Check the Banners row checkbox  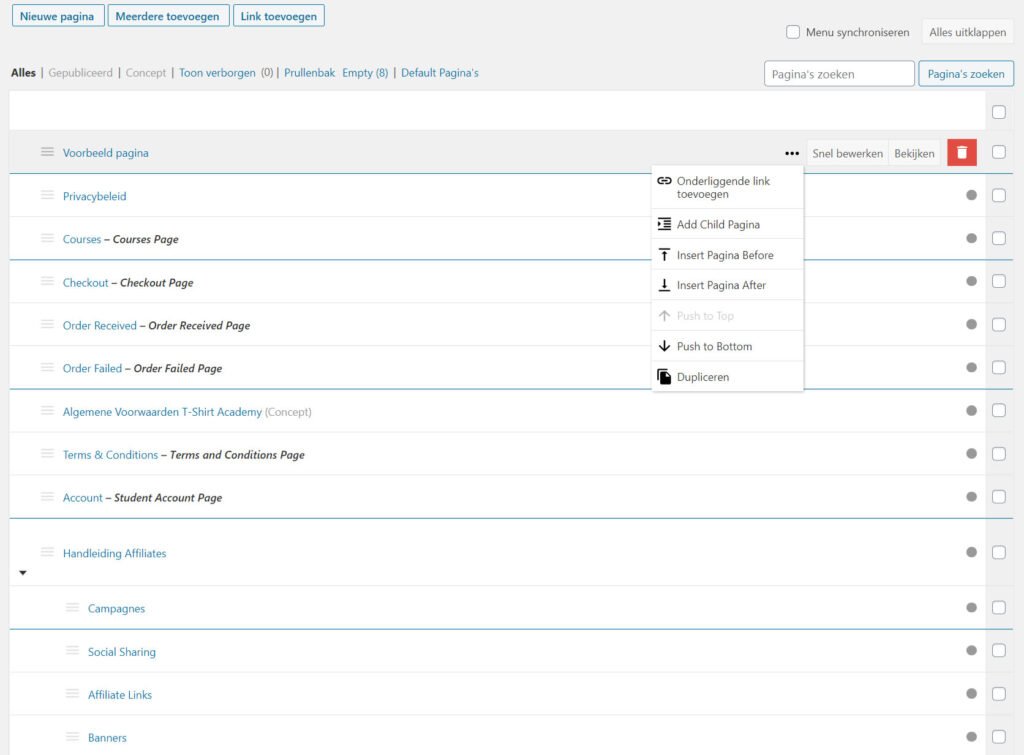click(x=999, y=737)
